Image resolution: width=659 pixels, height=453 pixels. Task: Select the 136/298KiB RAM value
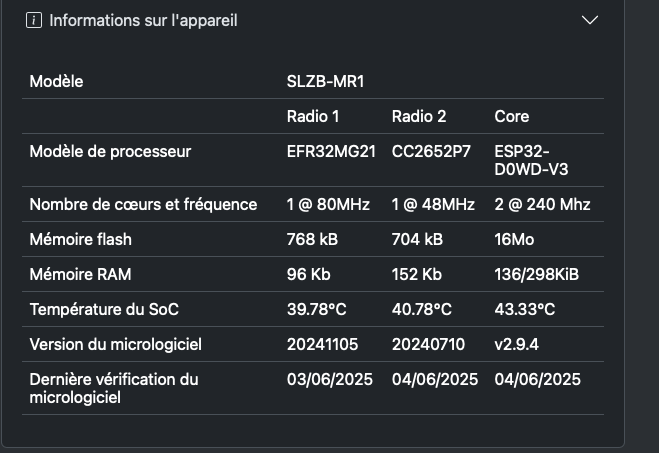tap(536, 274)
